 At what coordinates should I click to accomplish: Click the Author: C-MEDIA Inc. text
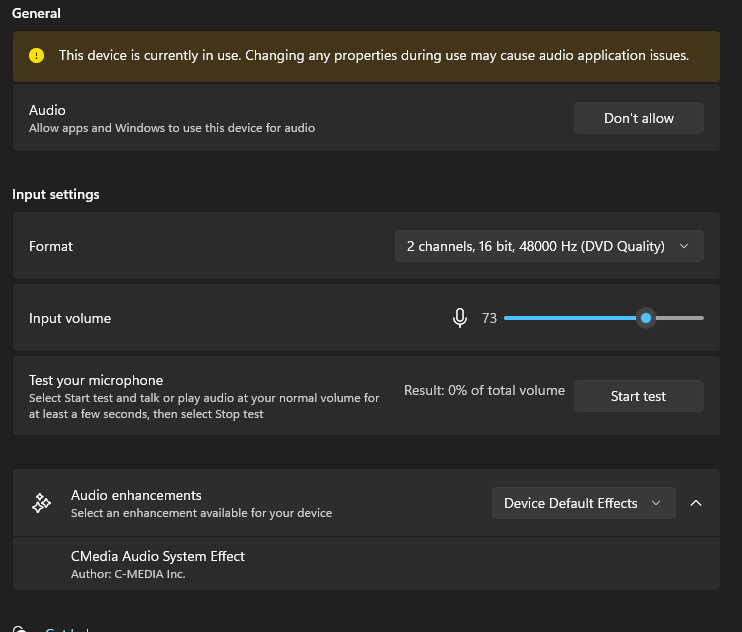[128, 574]
